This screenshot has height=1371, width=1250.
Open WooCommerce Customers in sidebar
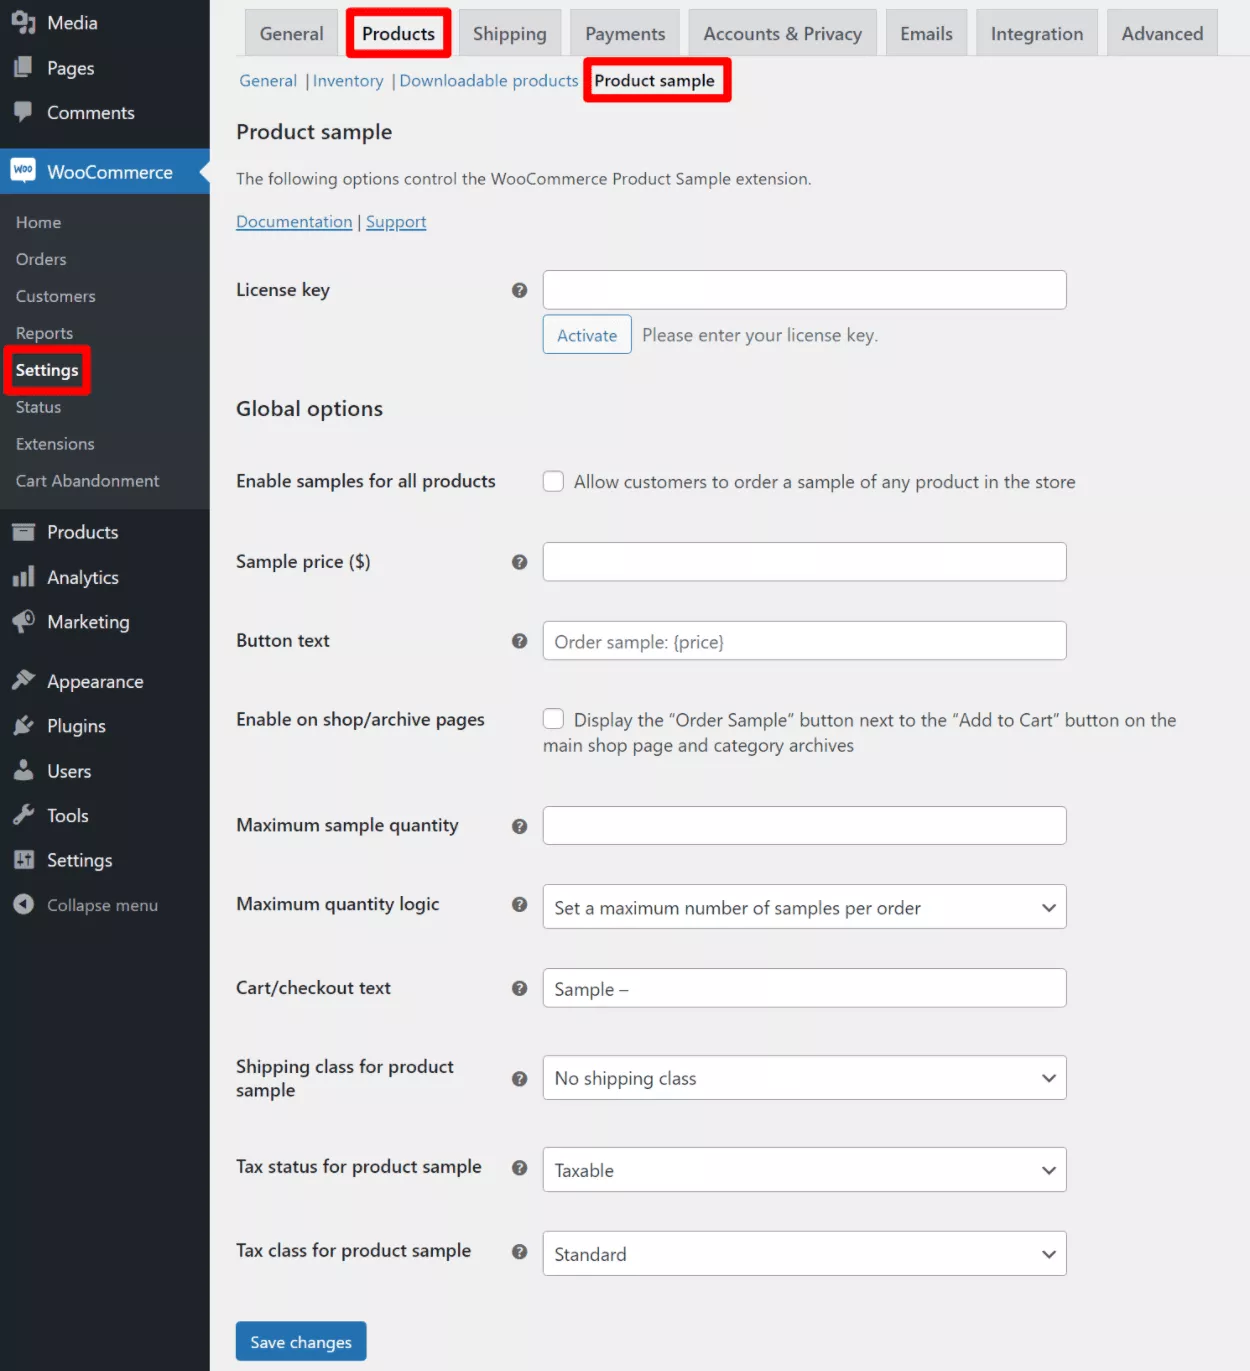pos(56,296)
